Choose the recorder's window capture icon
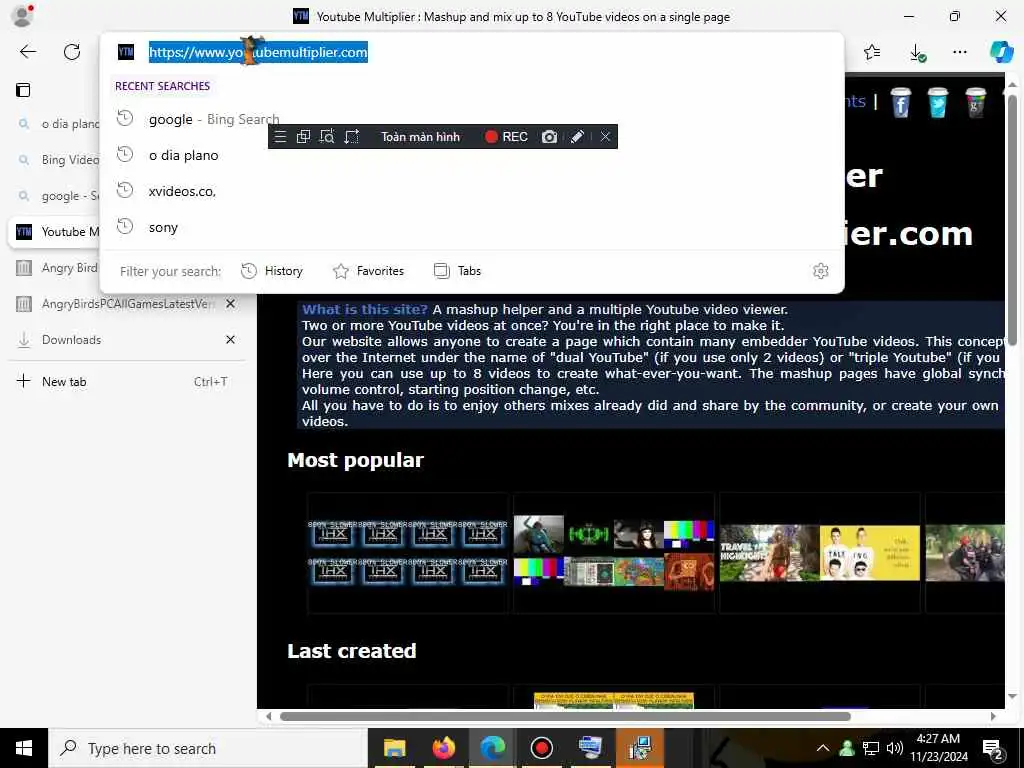Viewport: 1024px width, 768px height. pyautogui.click(x=303, y=136)
